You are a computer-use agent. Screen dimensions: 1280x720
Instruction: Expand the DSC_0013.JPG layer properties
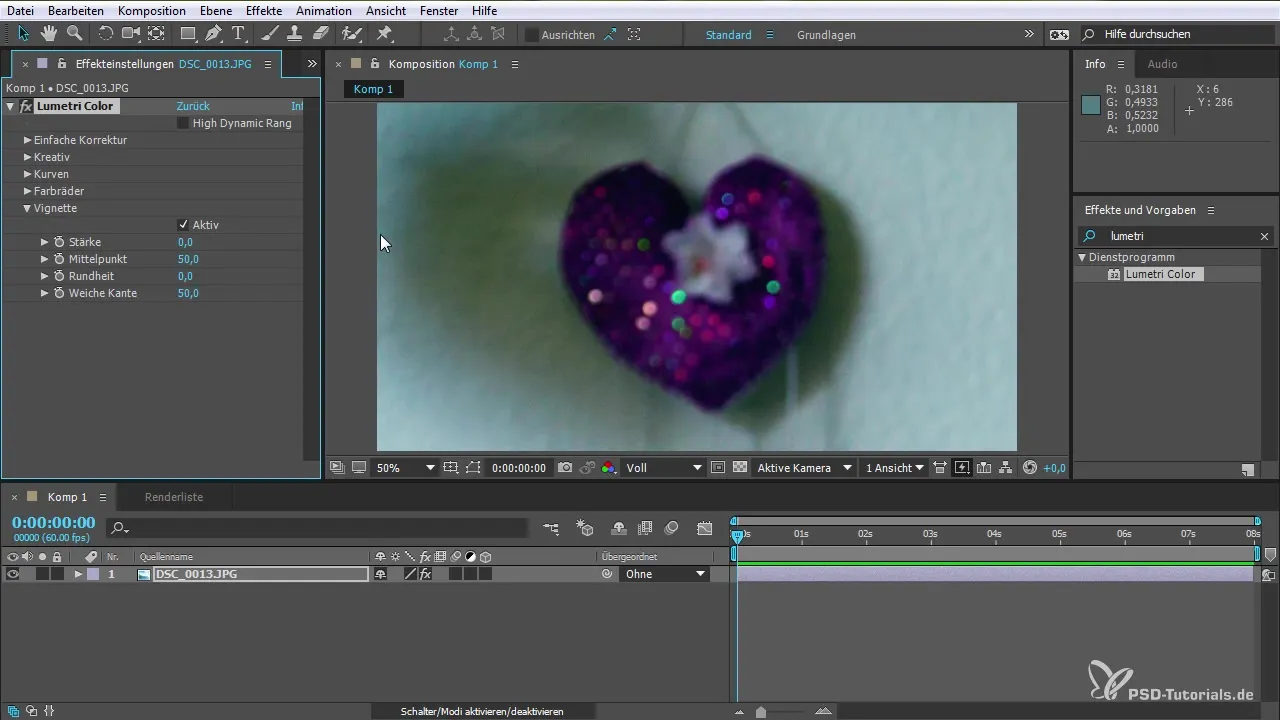tap(78, 574)
